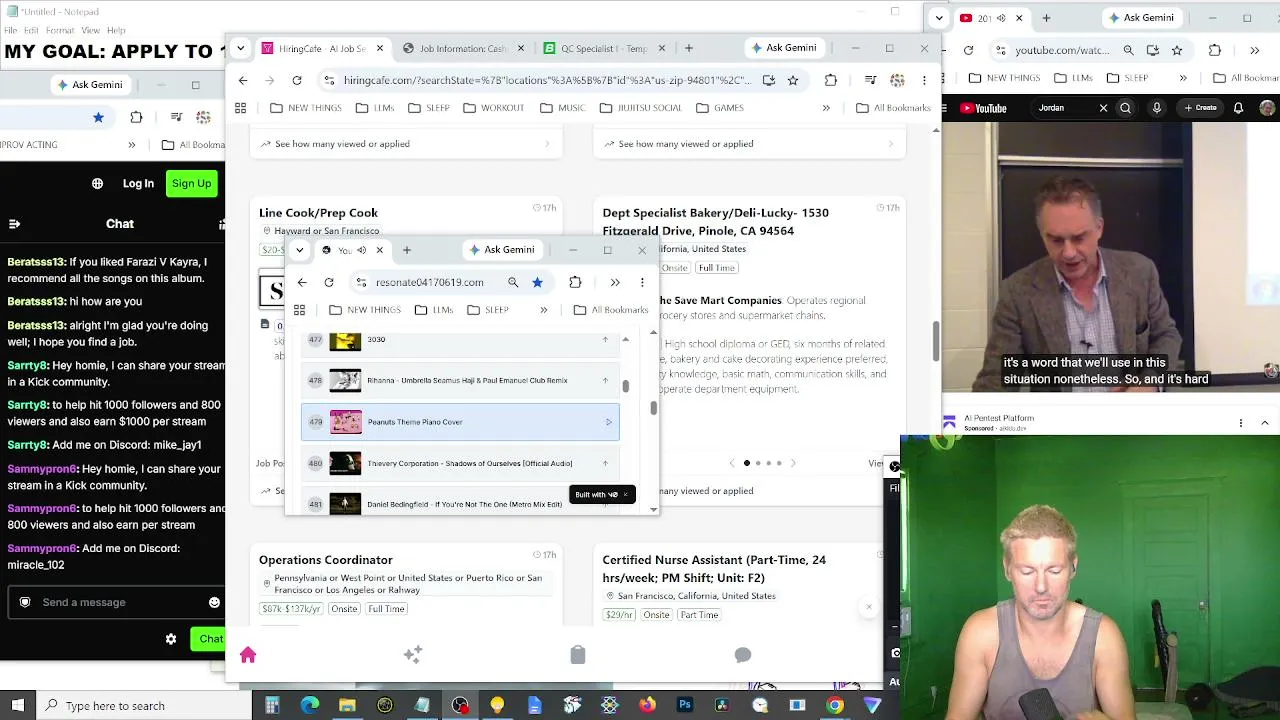The height and width of the screenshot is (720, 1280).
Task: Open the Line Cook/Prep Cook job title
Action: pyautogui.click(x=318, y=213)
